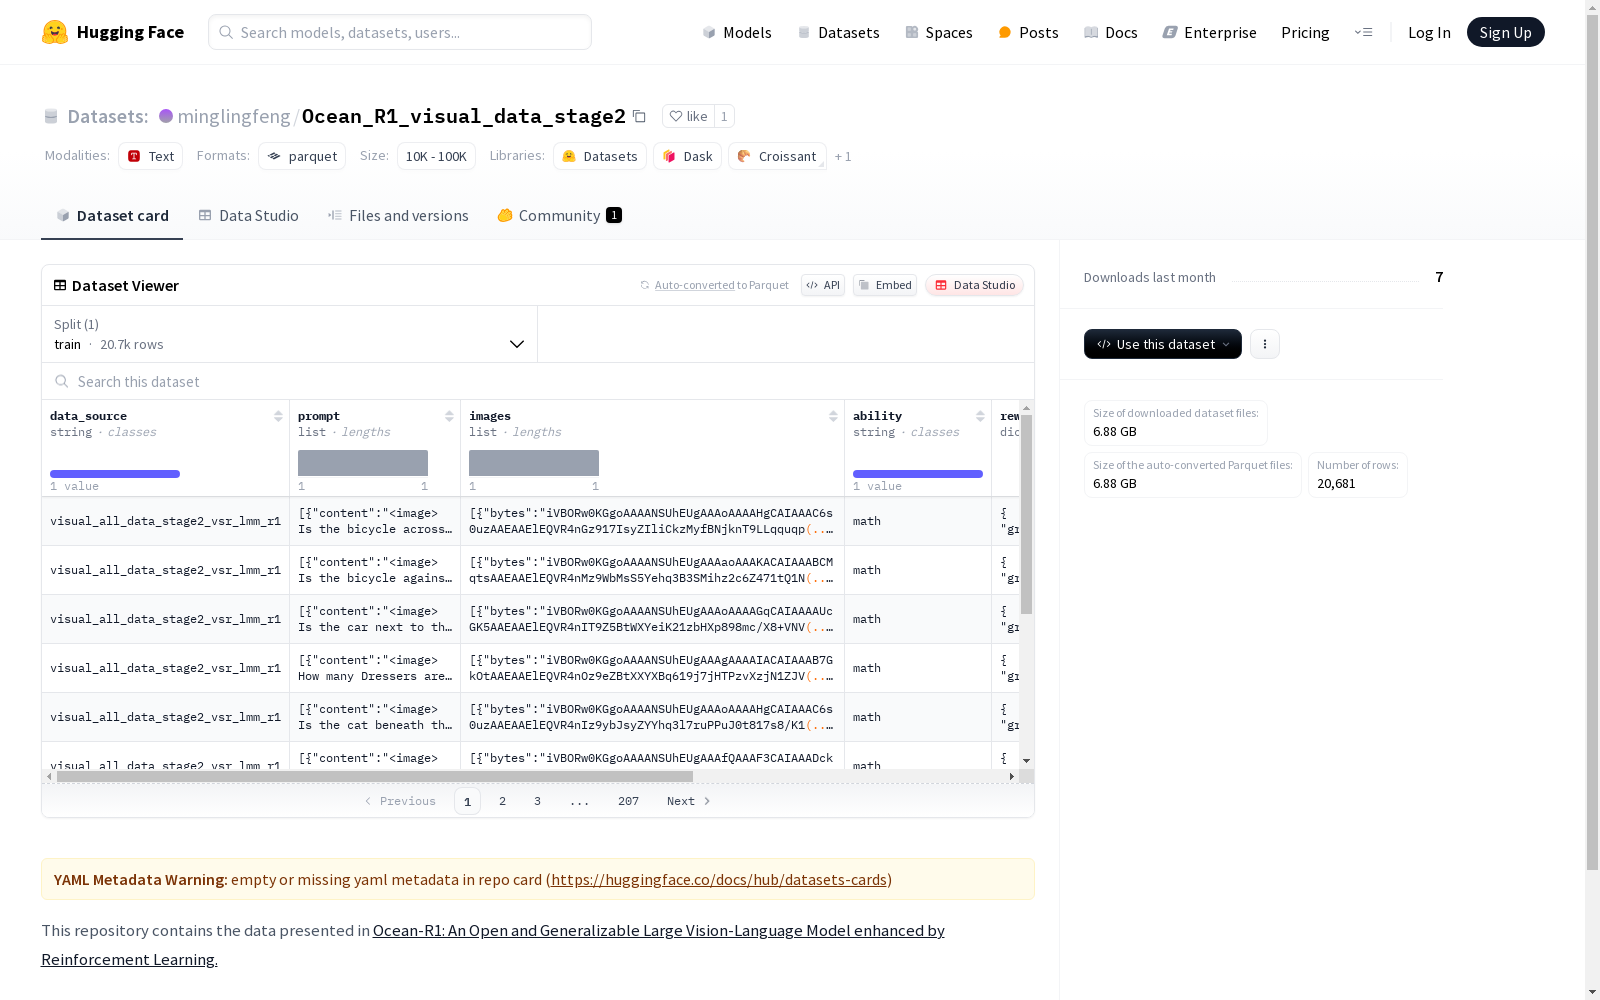Click the Embed button
Screen dimensions: 1600x1000
(x=885, y=285)
